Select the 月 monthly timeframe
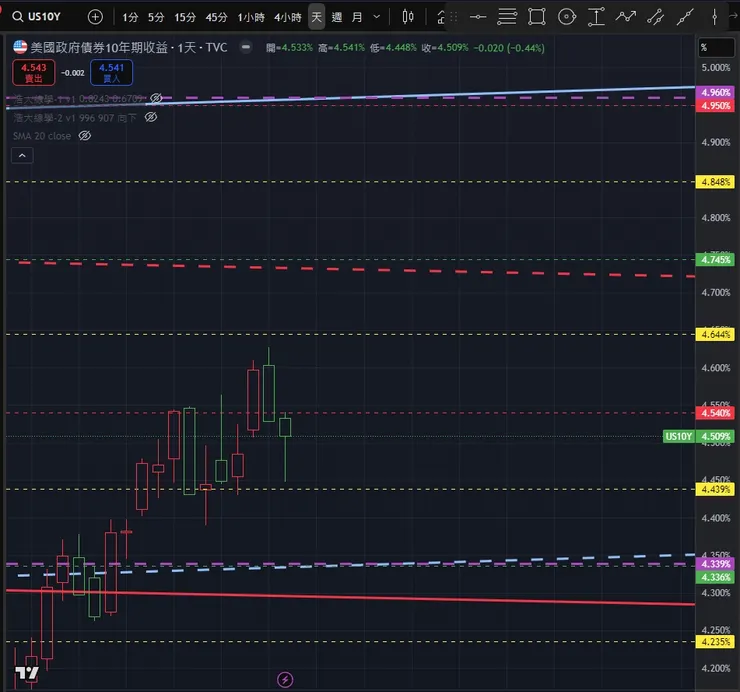 pos(357,17)
